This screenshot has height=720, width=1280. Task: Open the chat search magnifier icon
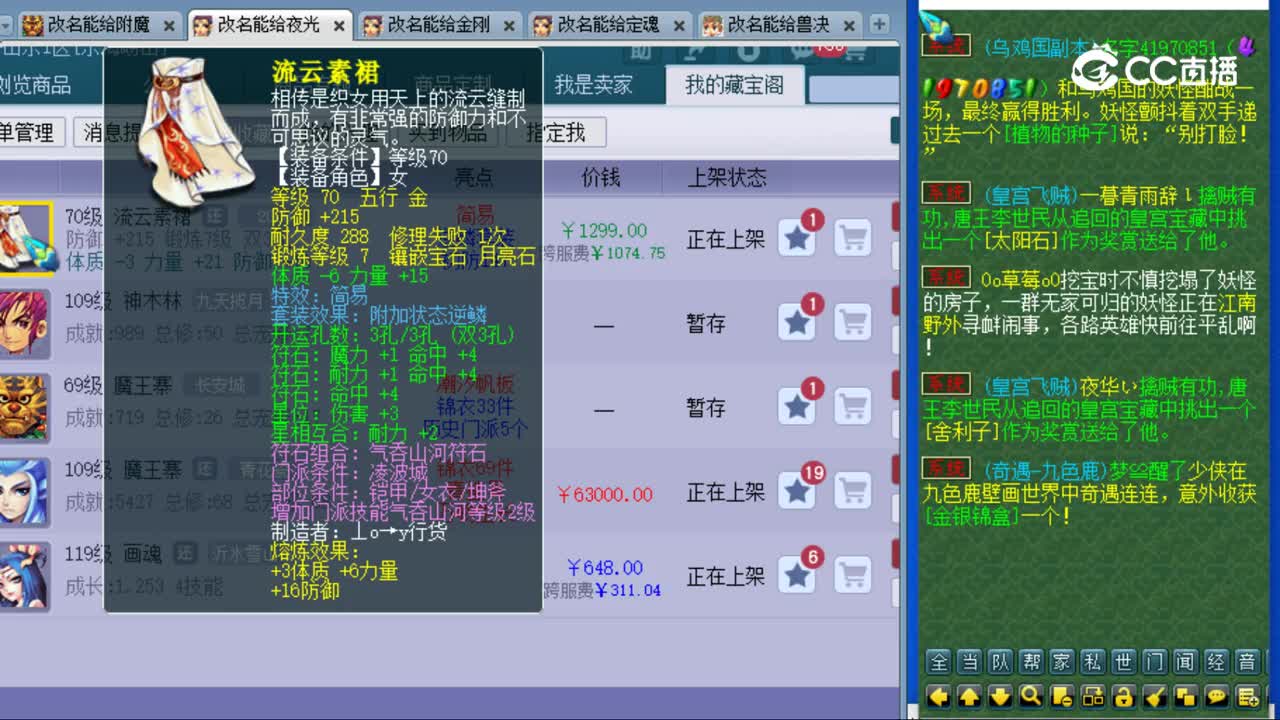point(1031,696)
